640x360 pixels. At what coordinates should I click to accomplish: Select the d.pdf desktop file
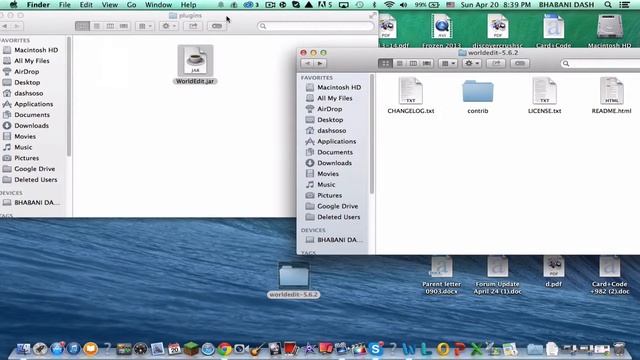point(553,272)
